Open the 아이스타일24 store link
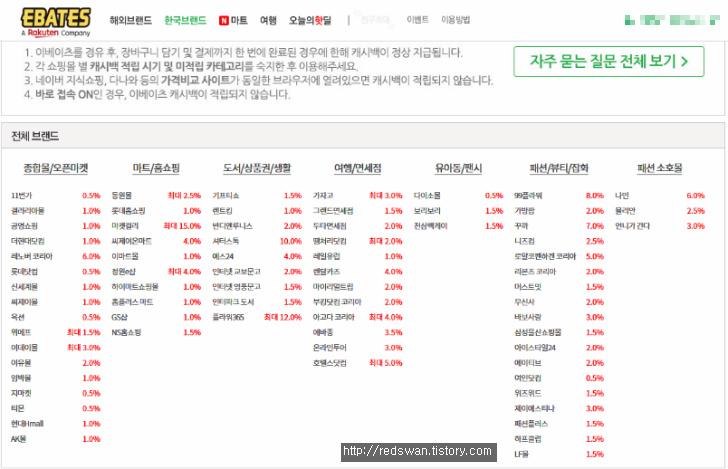 535,348
